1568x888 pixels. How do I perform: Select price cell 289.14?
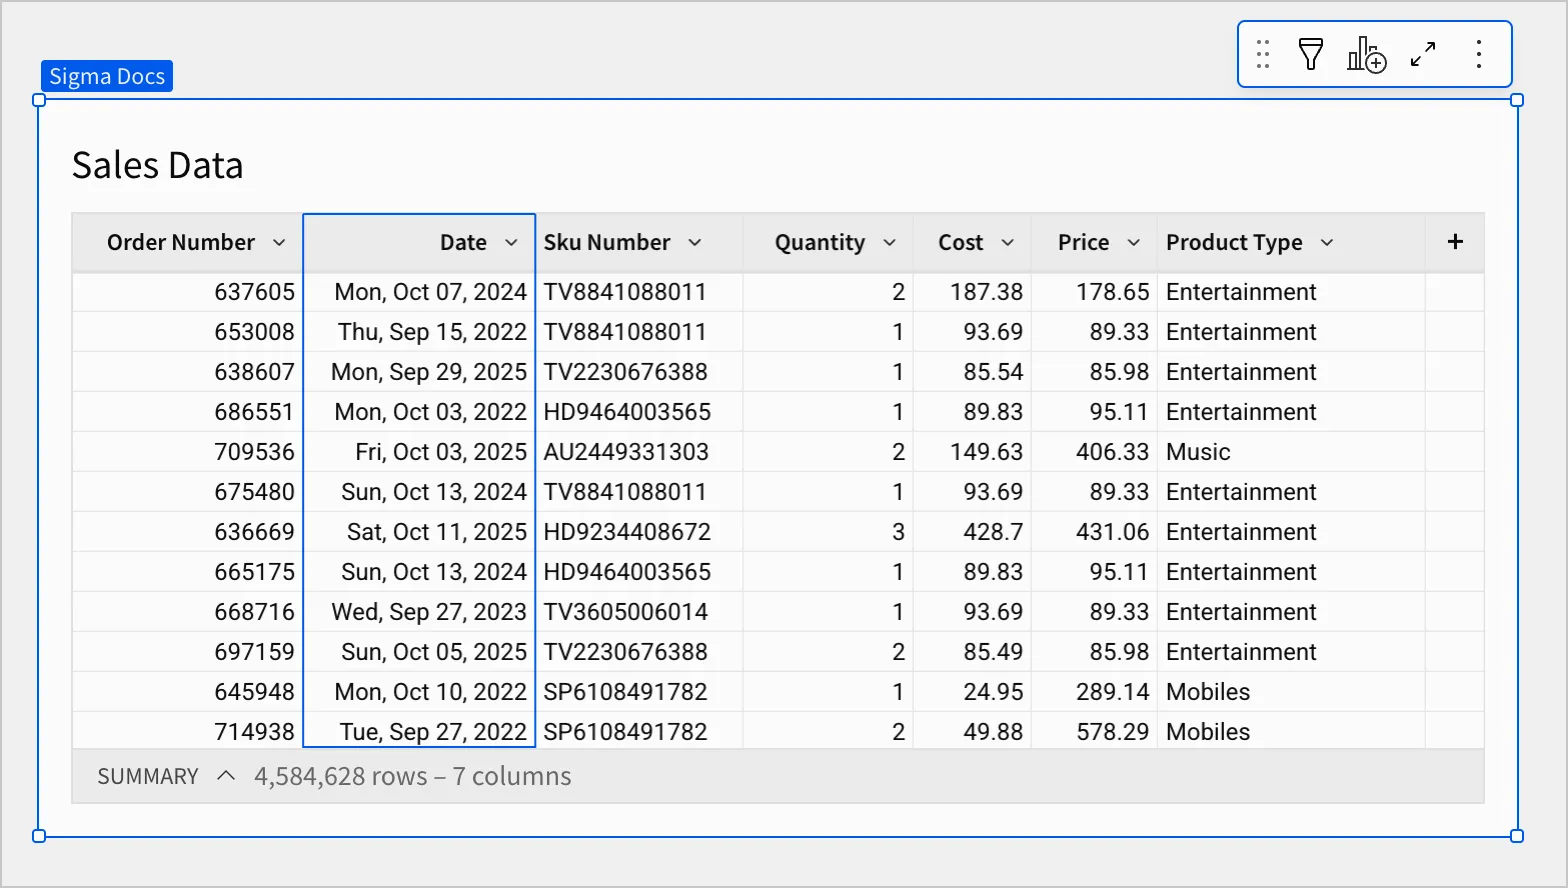click(1094, 692)
